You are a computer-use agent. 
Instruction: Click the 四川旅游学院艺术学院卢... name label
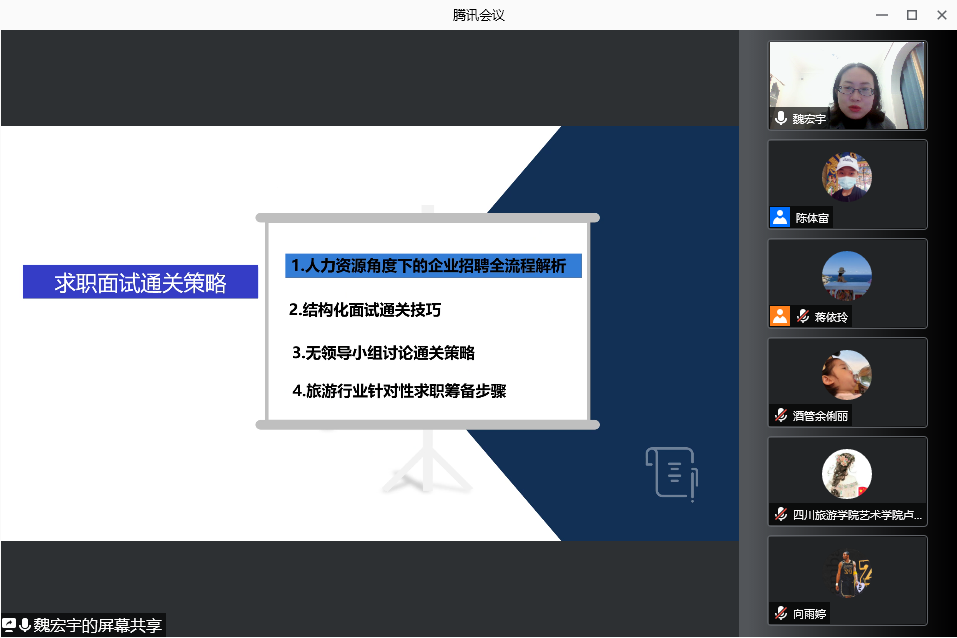[857, 515]
